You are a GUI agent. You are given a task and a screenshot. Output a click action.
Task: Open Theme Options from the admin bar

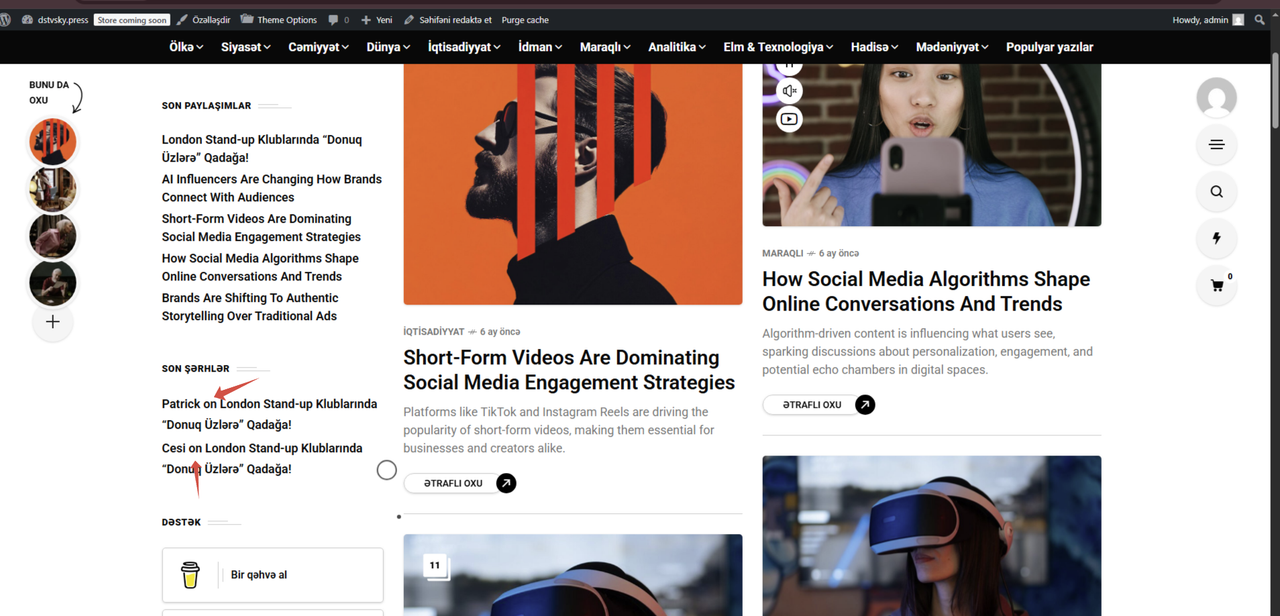[278, 20]
